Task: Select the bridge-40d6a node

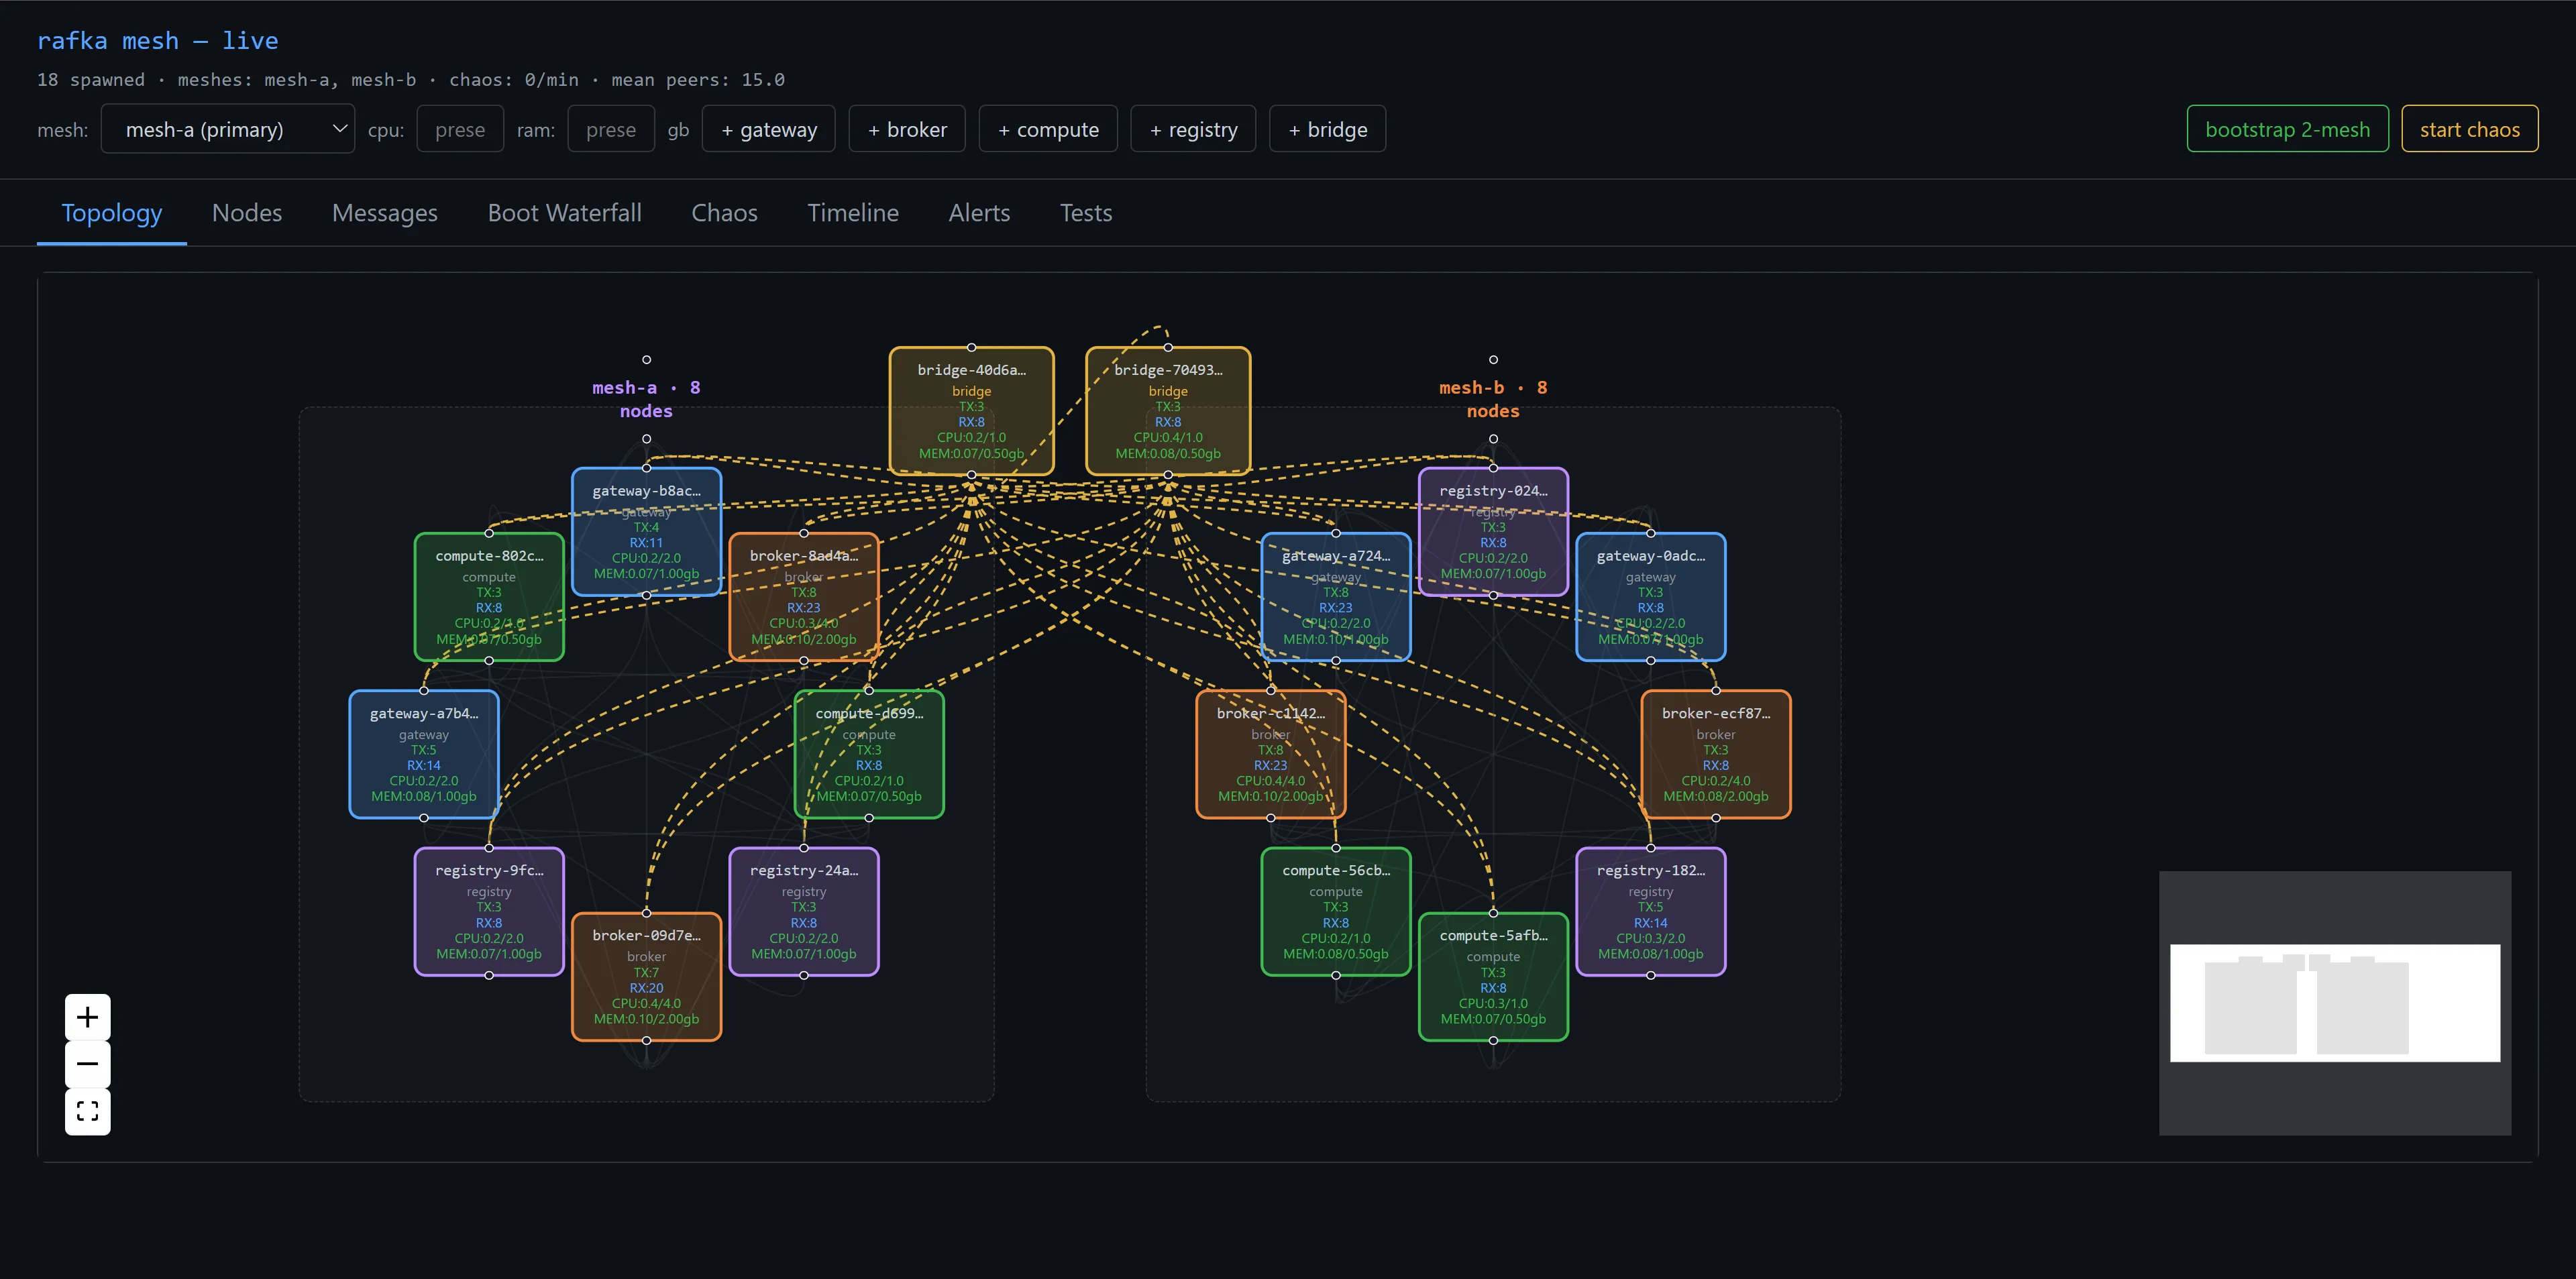Action: pos(972,411)
